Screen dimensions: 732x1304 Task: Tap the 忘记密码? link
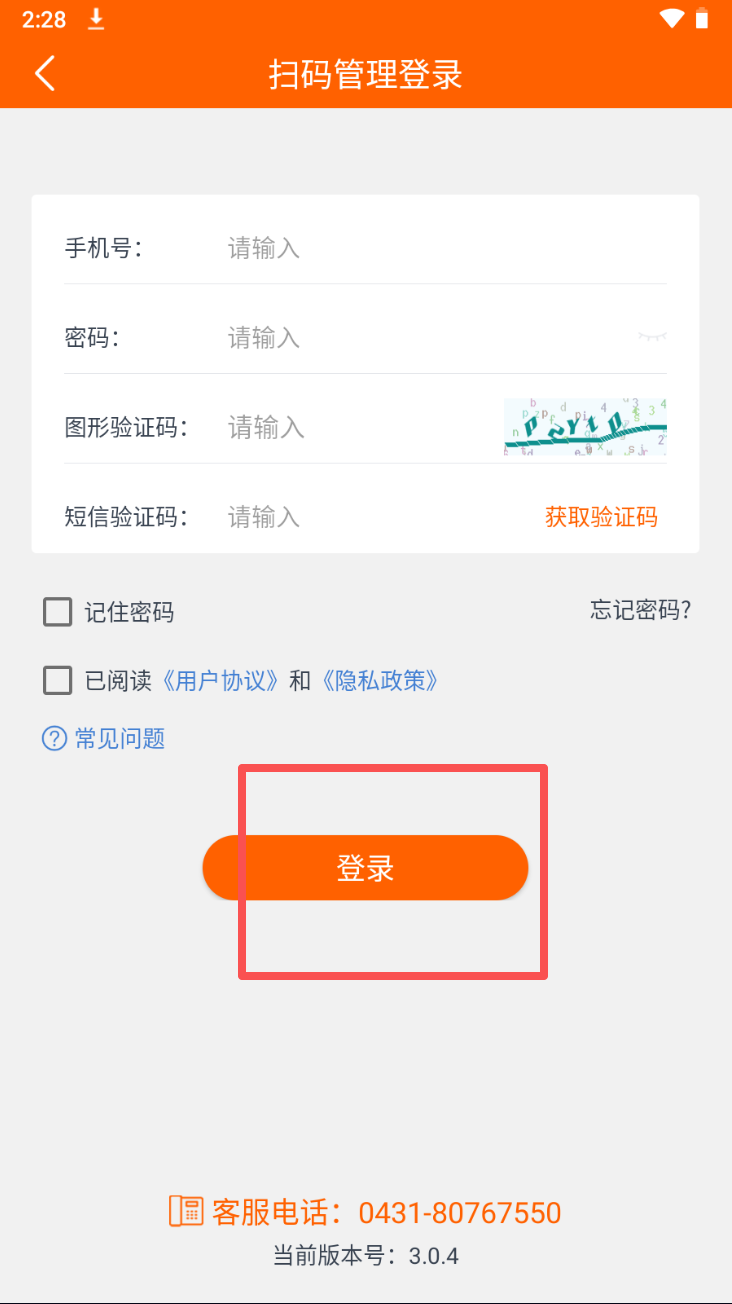coord(640,610)
